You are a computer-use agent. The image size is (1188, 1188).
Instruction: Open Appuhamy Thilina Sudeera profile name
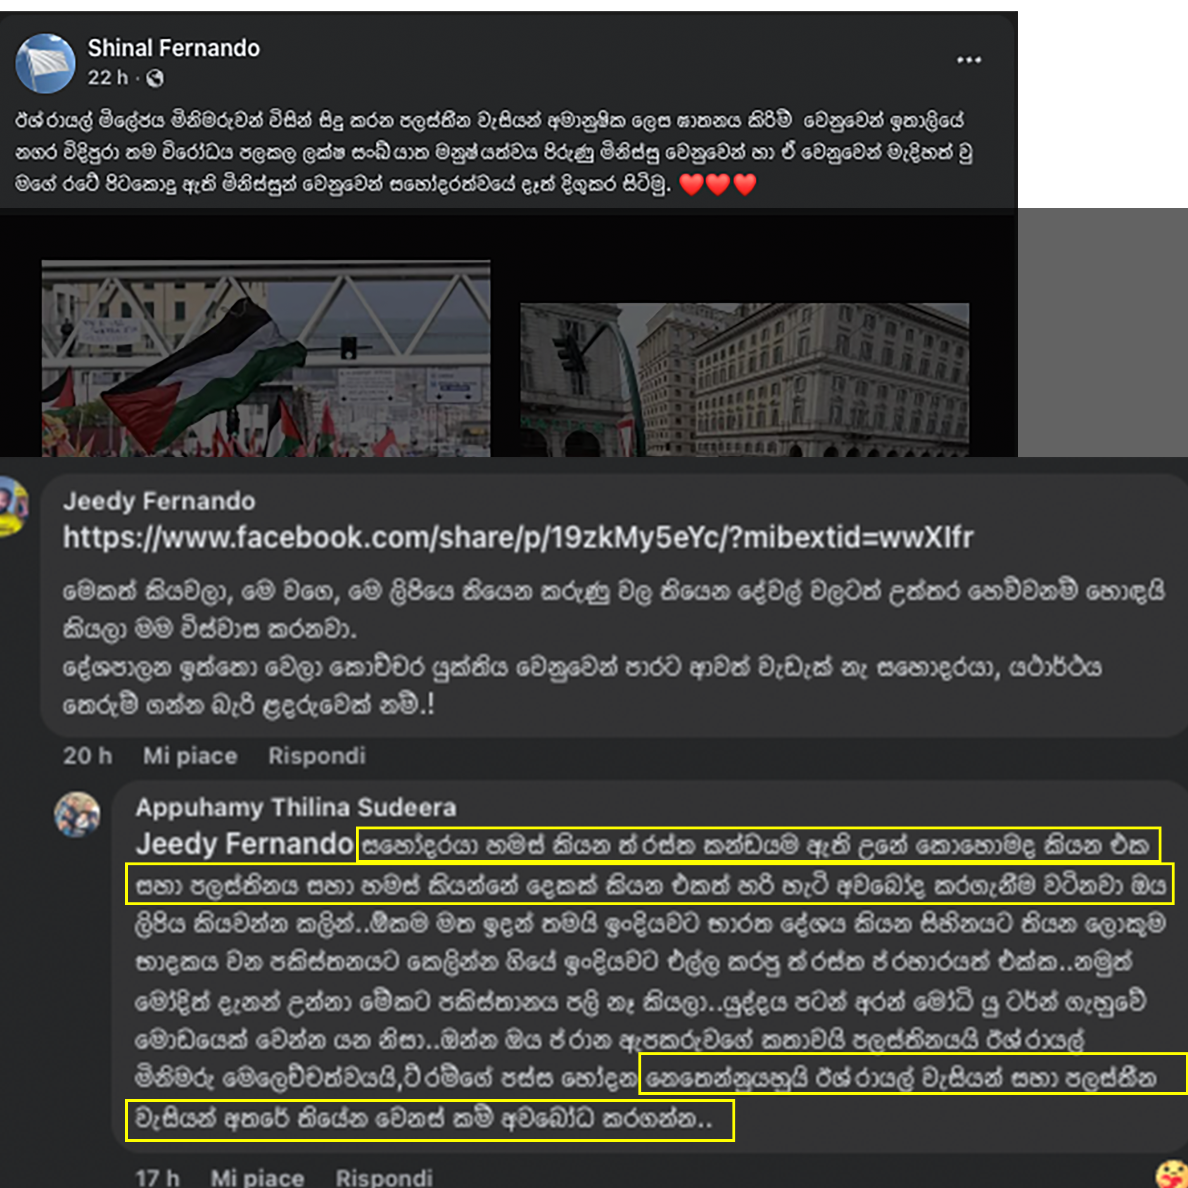coord(295,807)
